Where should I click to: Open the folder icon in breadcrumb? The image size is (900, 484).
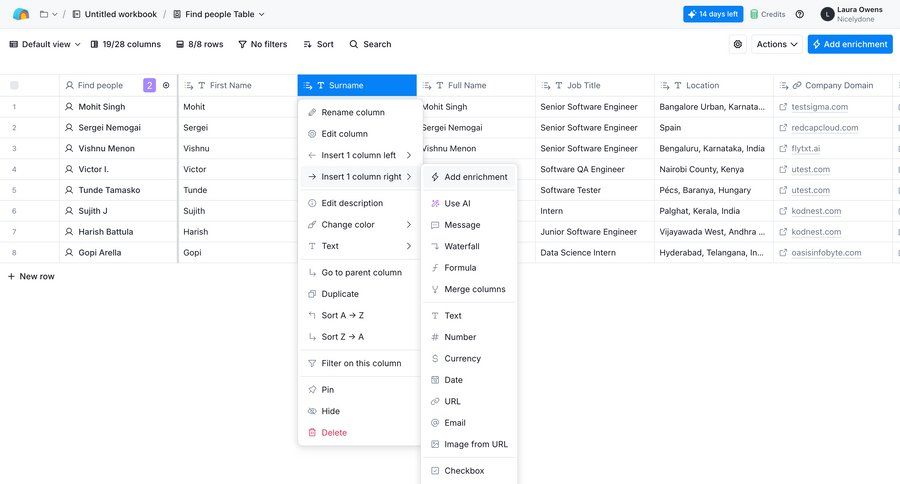tap(44, 14)
